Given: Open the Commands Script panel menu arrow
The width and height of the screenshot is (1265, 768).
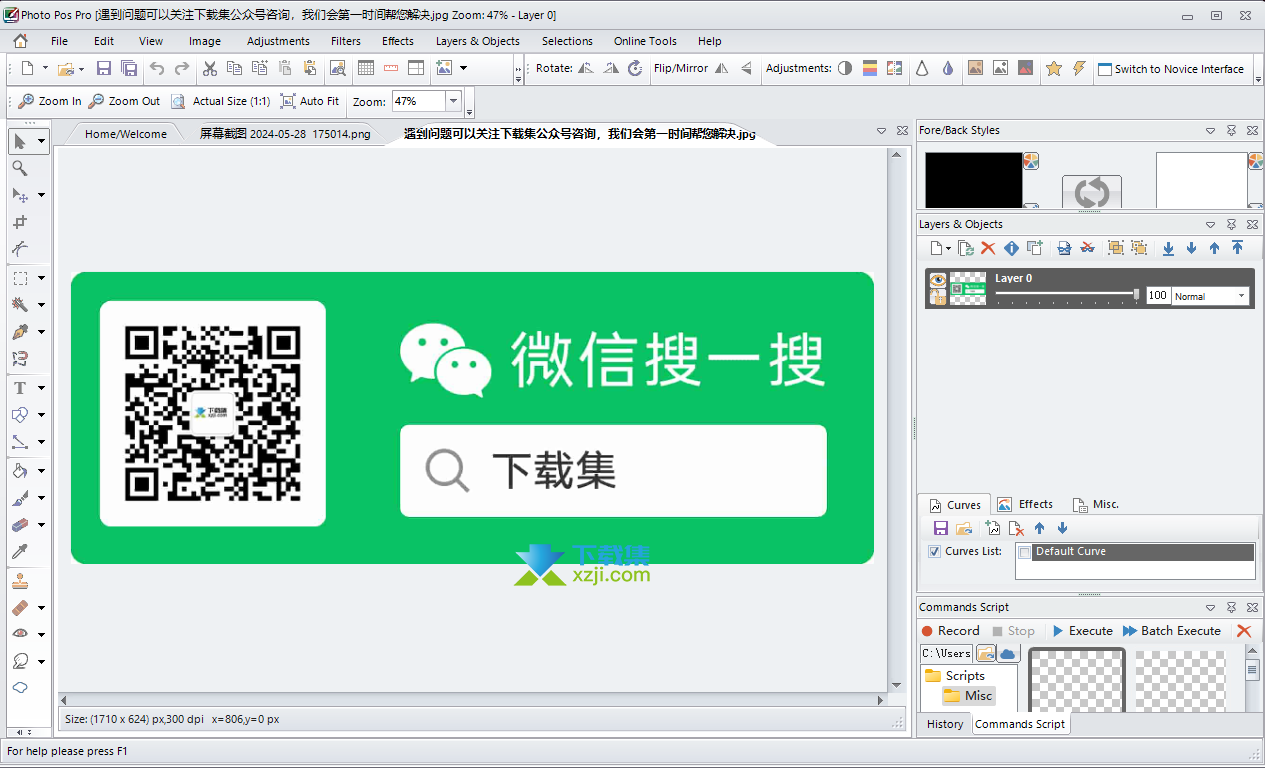Looking at the screenshot, I should coord(1210,607).
